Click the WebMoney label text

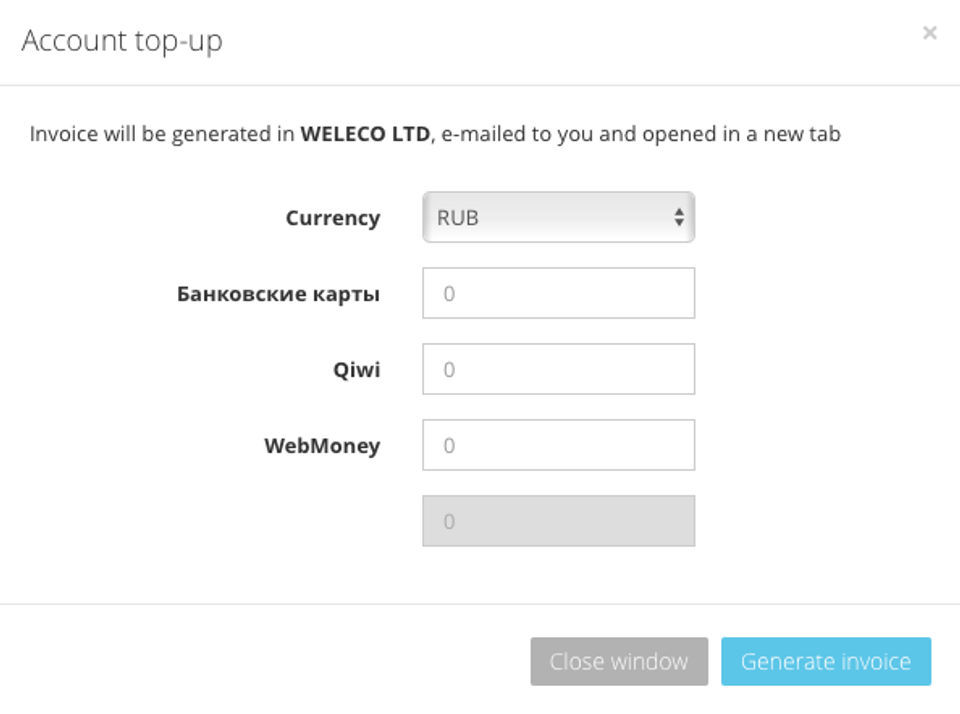(x=322, y=446)
